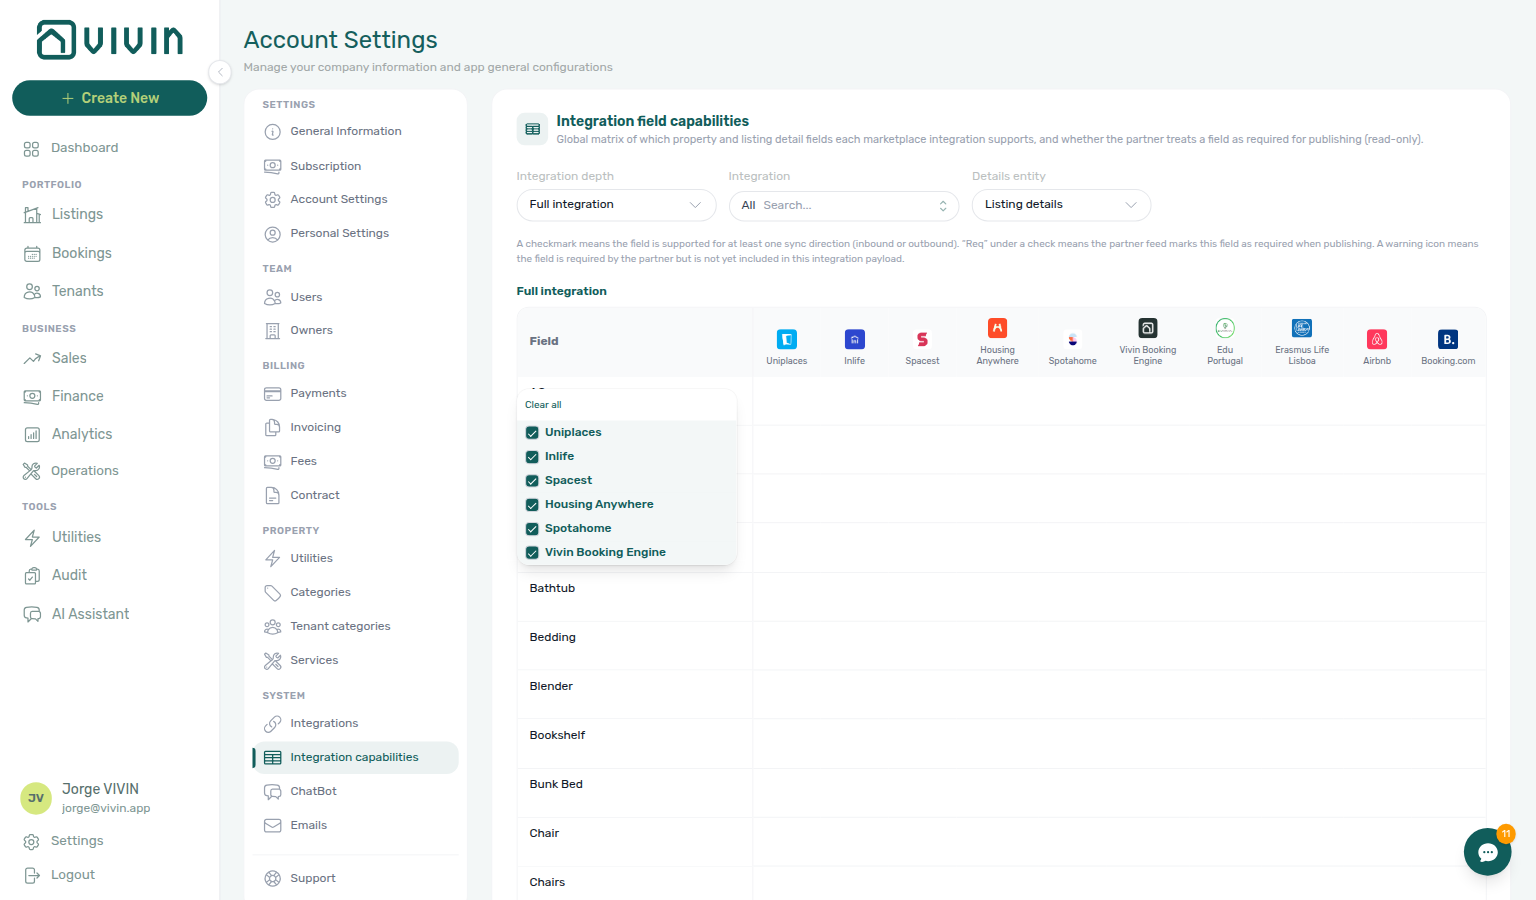
Task: Click the Listings building icon
Action: click(x=32, y=214)
